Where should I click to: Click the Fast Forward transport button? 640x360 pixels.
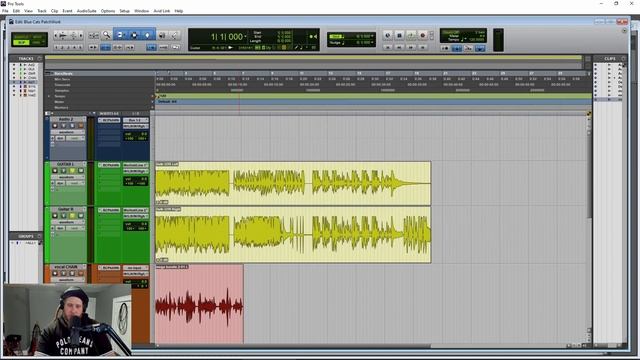click(x=411, y=48)
